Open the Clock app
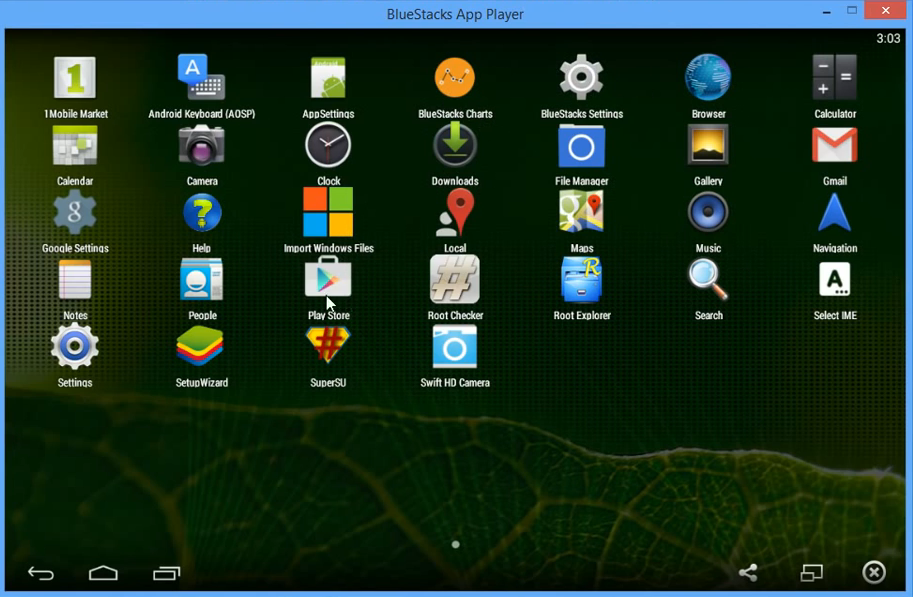 pos(328,146)
